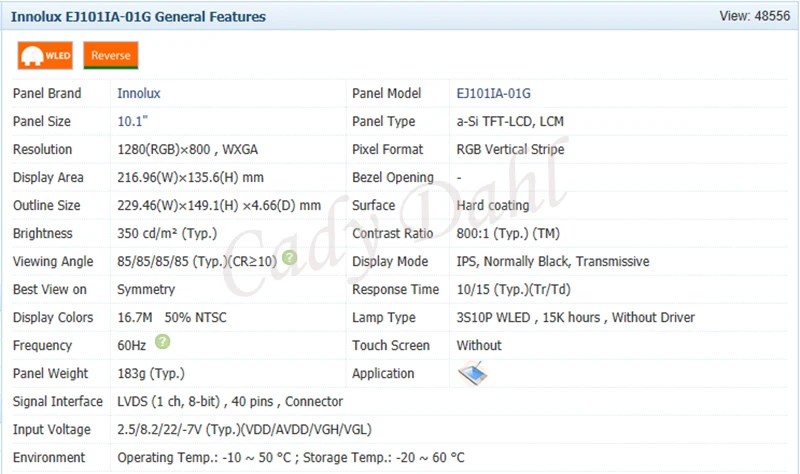
Task: Click the WLED backlight badge icon
Action: pos(45,55)
